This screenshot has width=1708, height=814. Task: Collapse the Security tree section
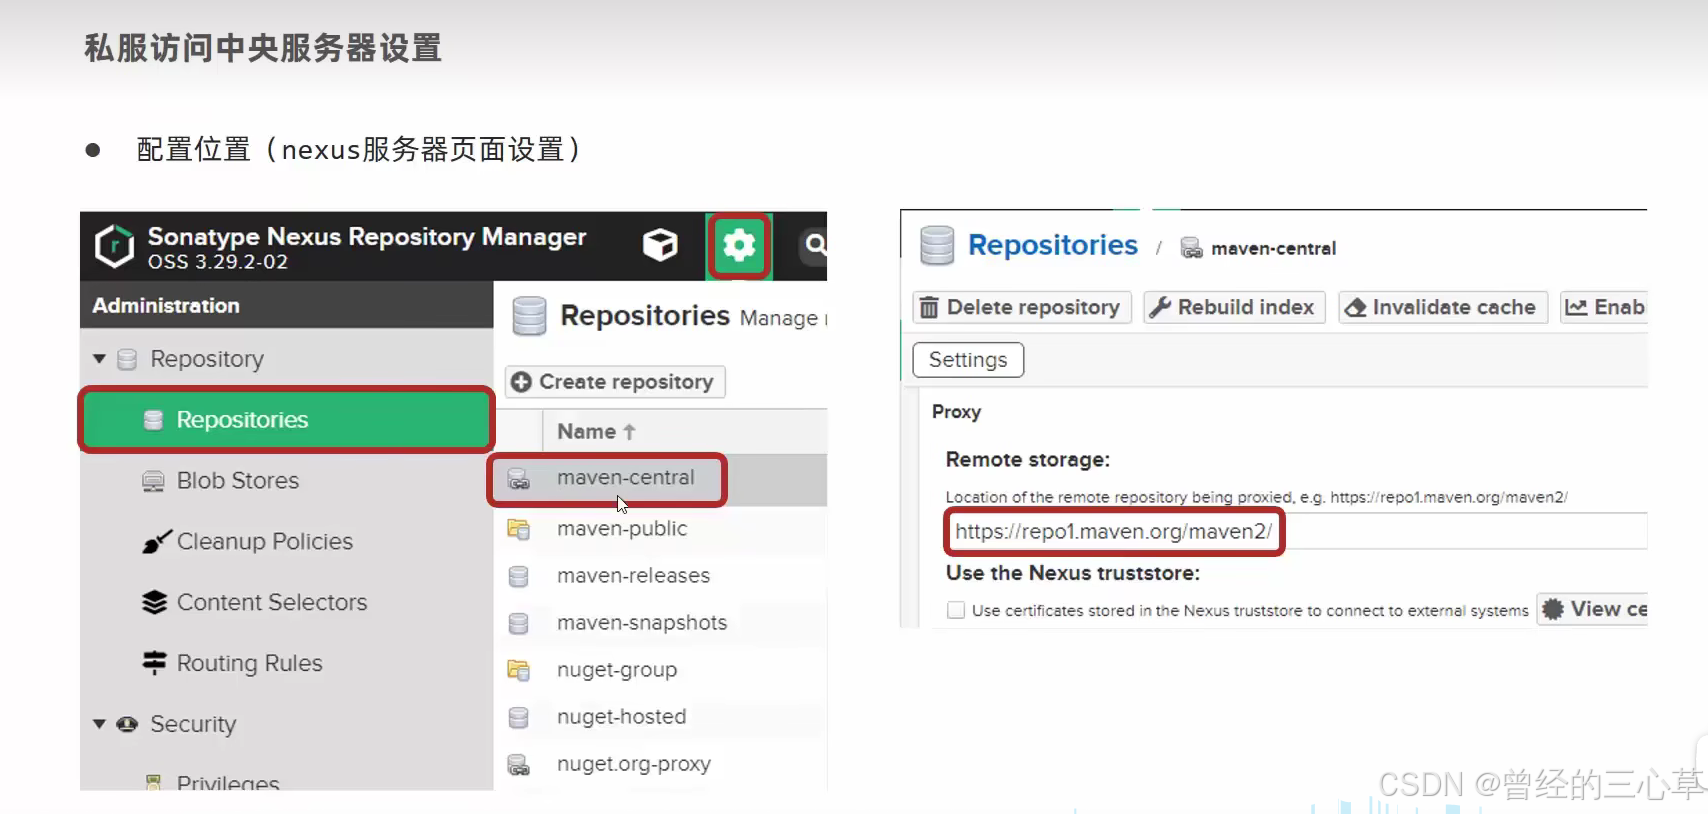coord(99,724)
